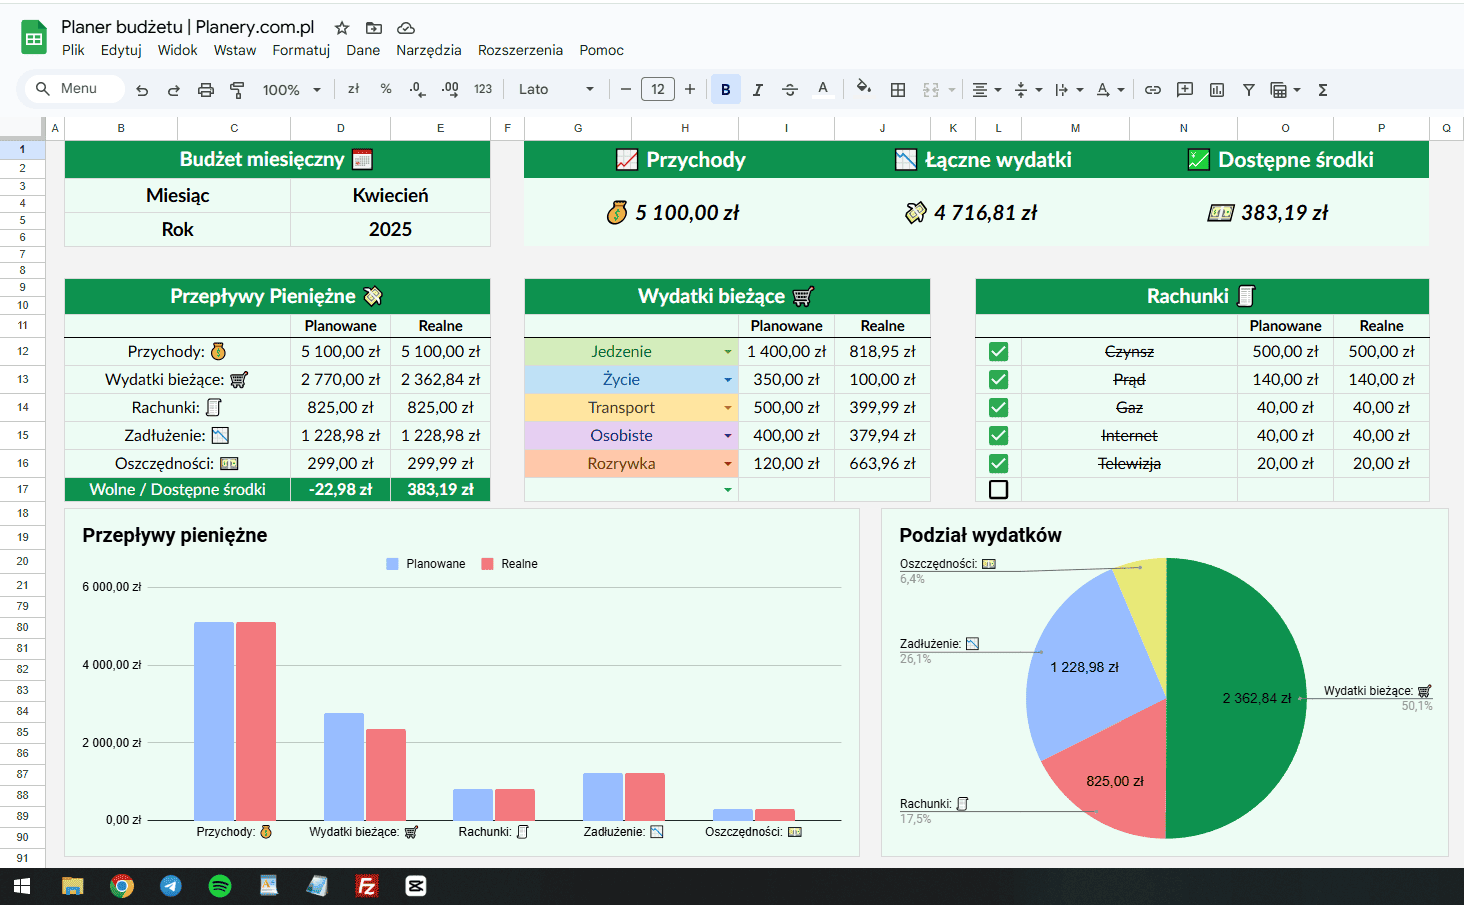Image resolution: width=1464 pixels, height=905 pixels.
Task: Uncheck the Internet bill checkbox
Action: tap(998, 436)
